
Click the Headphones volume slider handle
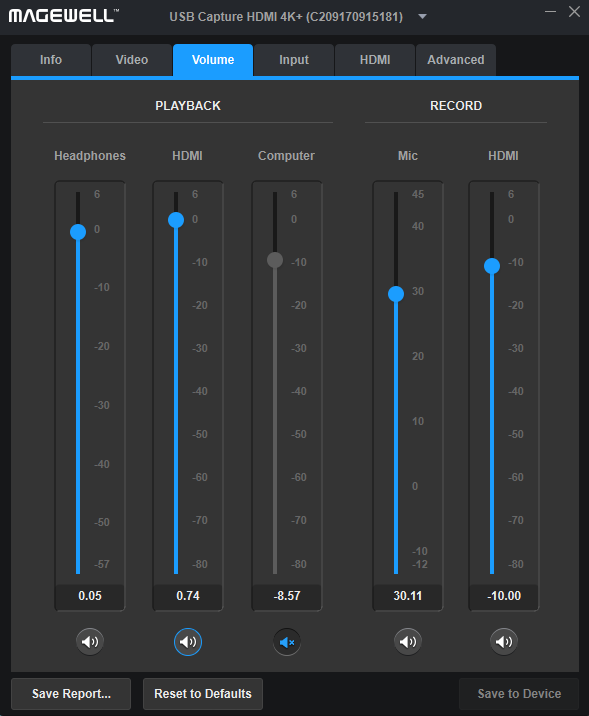click(78, 232)
